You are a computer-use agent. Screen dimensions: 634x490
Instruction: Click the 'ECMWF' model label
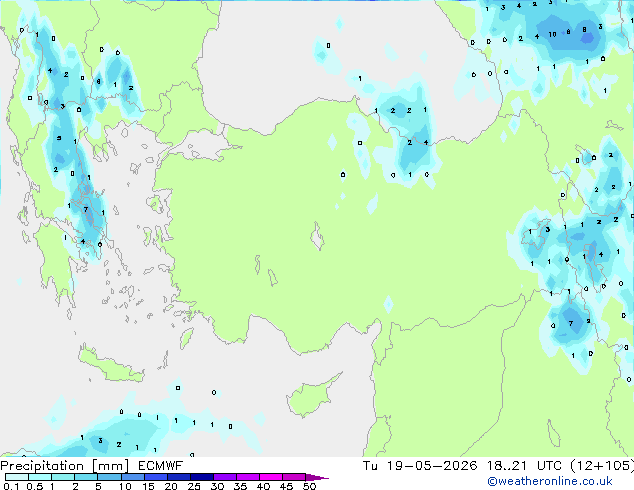[161, 466]
